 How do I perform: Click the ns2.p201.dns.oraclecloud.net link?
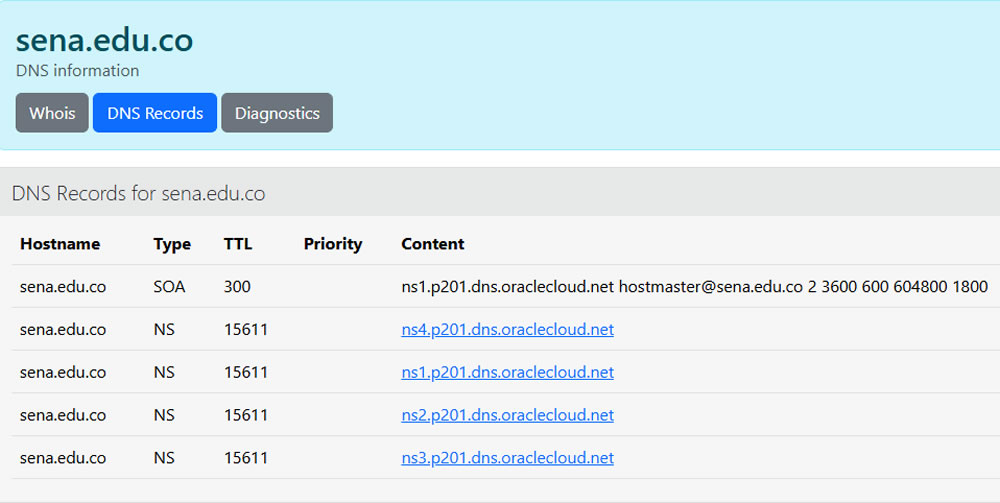pos(508,415)
